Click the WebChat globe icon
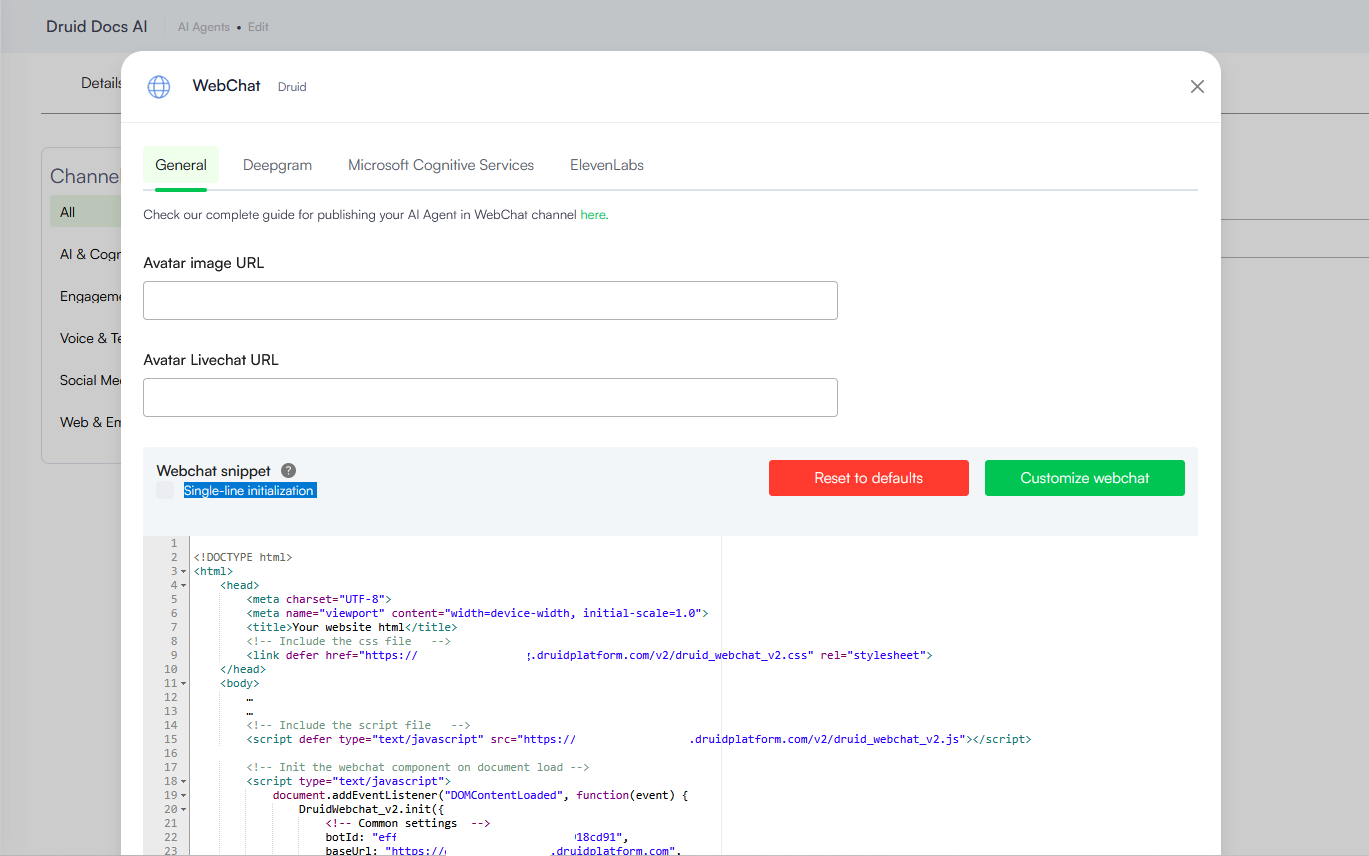 159,87
